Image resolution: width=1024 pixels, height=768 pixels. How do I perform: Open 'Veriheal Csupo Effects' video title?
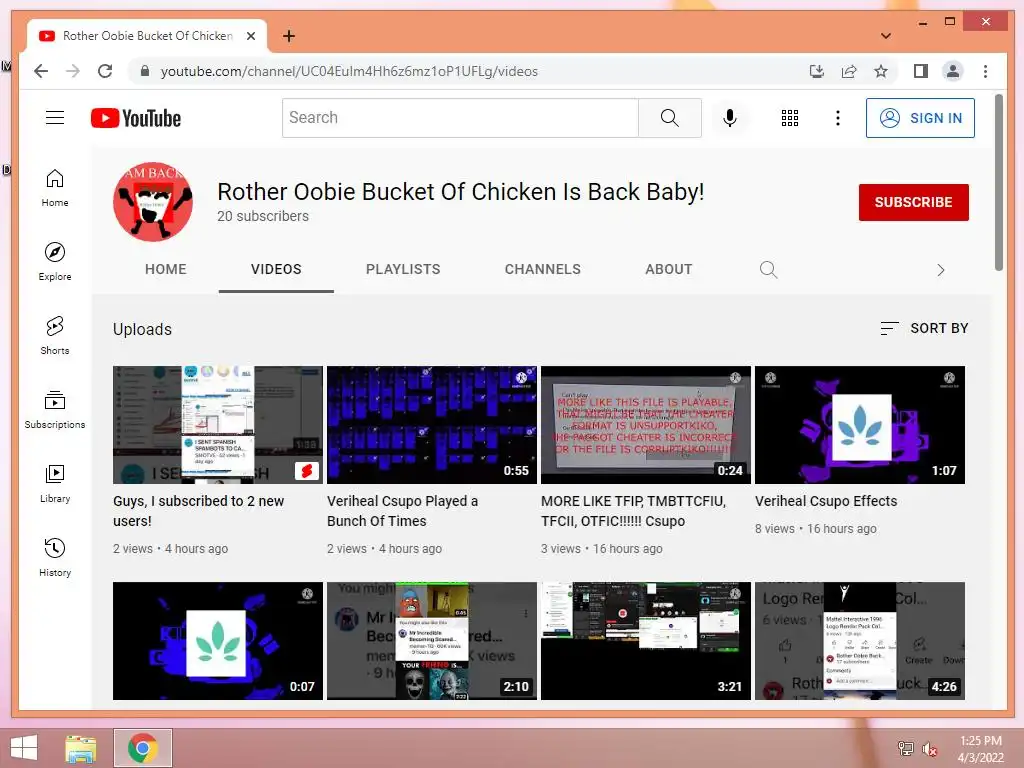click(826, 501)
